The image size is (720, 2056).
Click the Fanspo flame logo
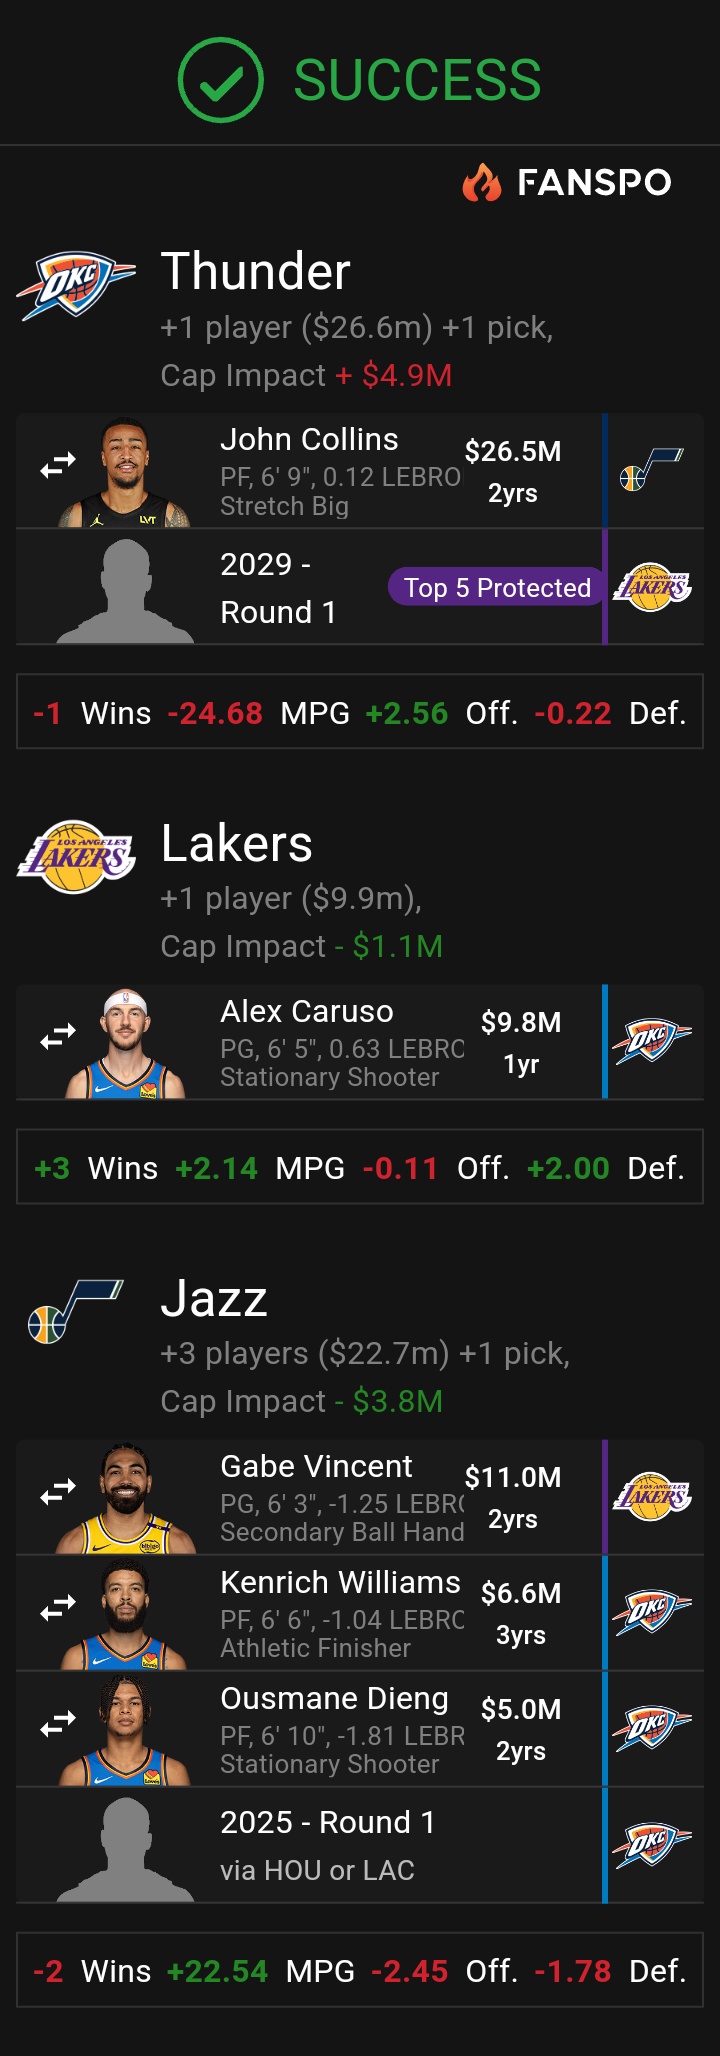click(x=481, y=182)
